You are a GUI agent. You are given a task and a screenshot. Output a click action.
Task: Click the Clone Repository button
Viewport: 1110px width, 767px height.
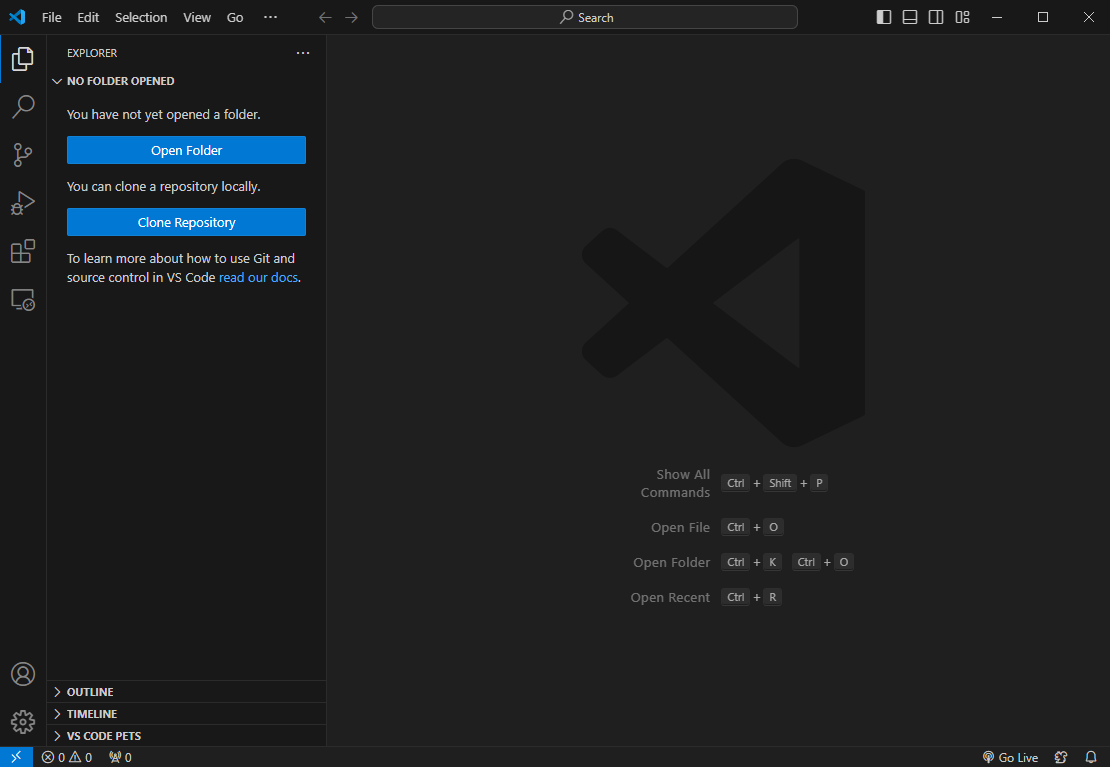(x=186, y=222)
